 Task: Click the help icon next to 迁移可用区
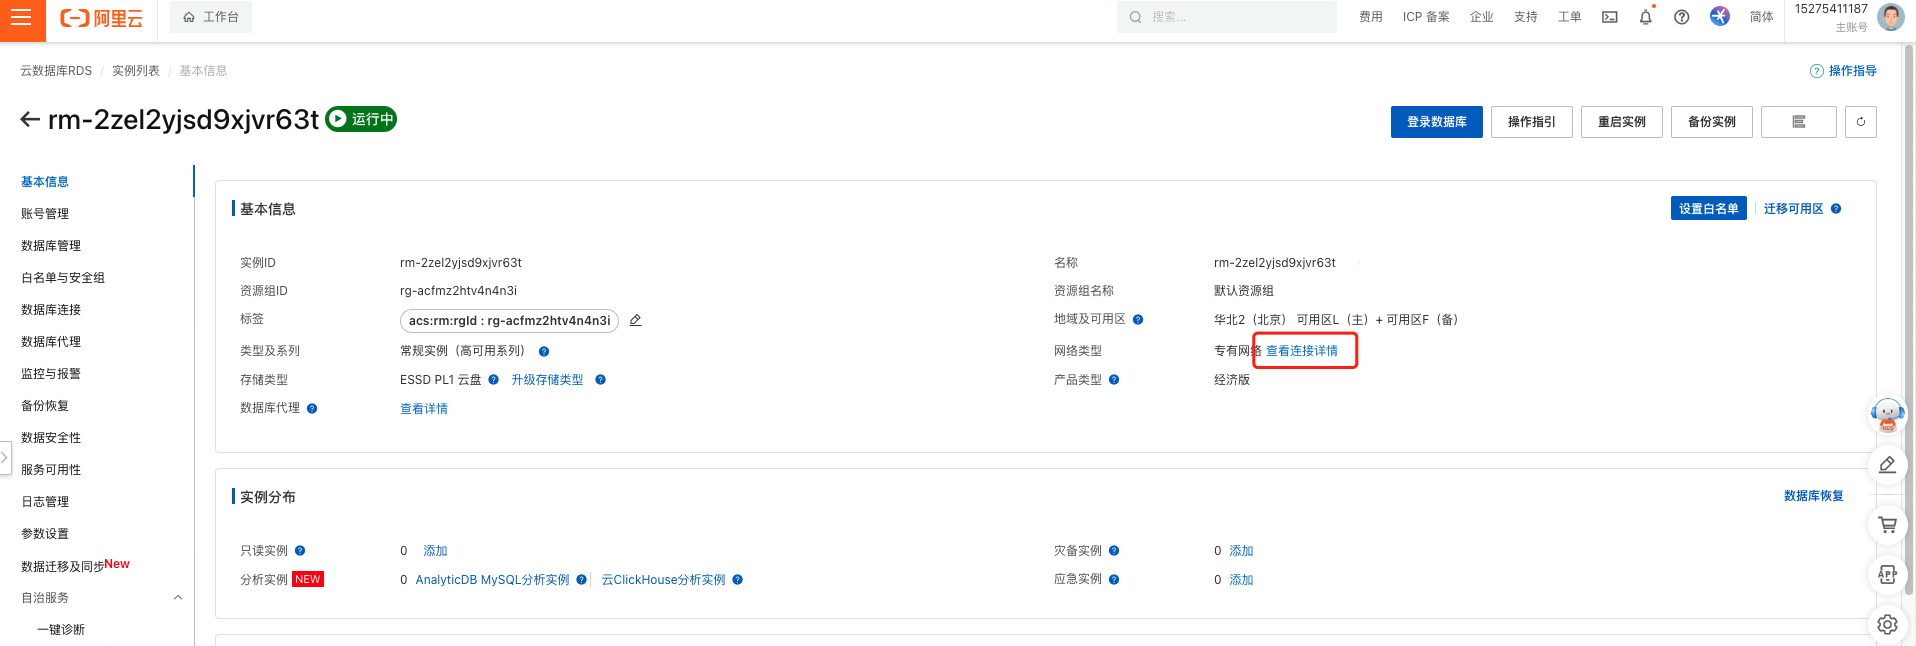(x=1836, y=209)
